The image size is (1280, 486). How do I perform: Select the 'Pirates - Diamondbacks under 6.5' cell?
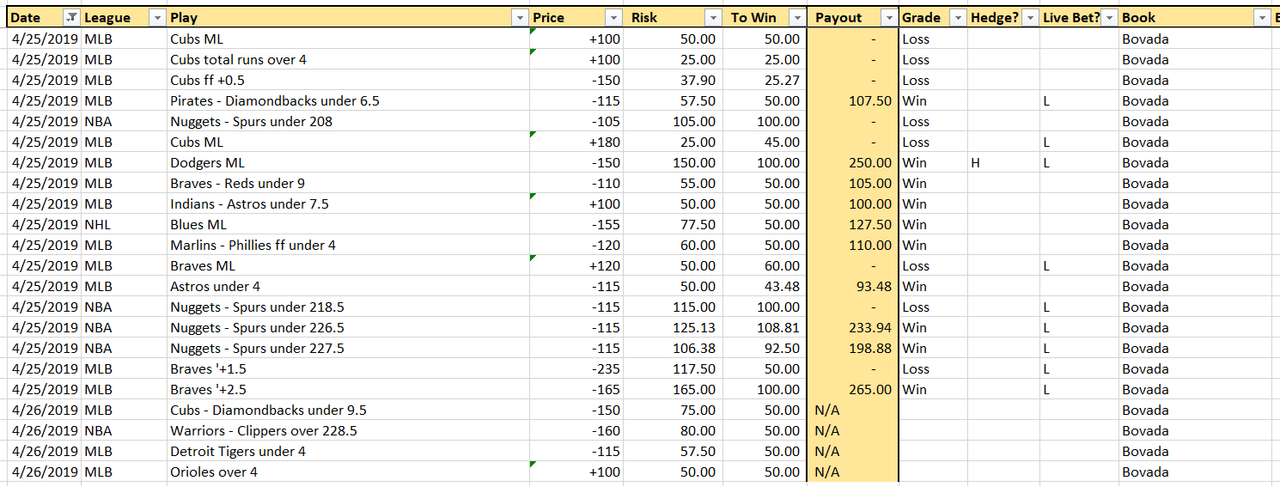tap(348, 101)
